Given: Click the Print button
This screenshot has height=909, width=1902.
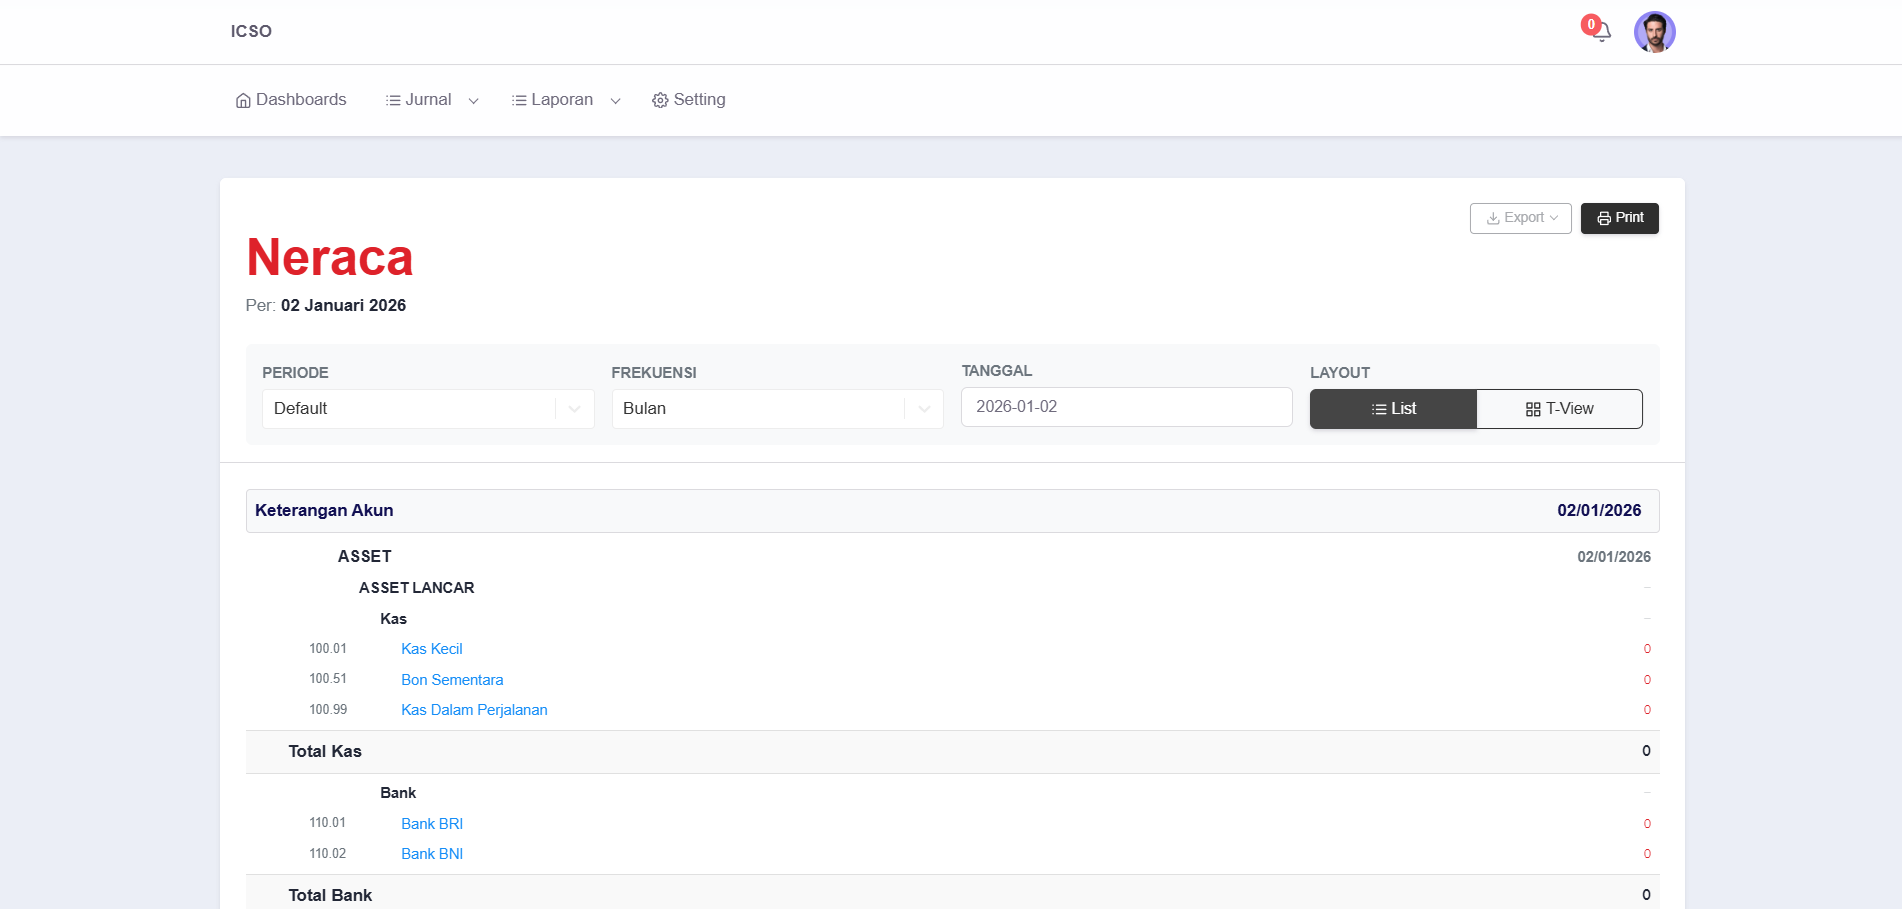Looking at the screenshot, I should click(1619, 218).
